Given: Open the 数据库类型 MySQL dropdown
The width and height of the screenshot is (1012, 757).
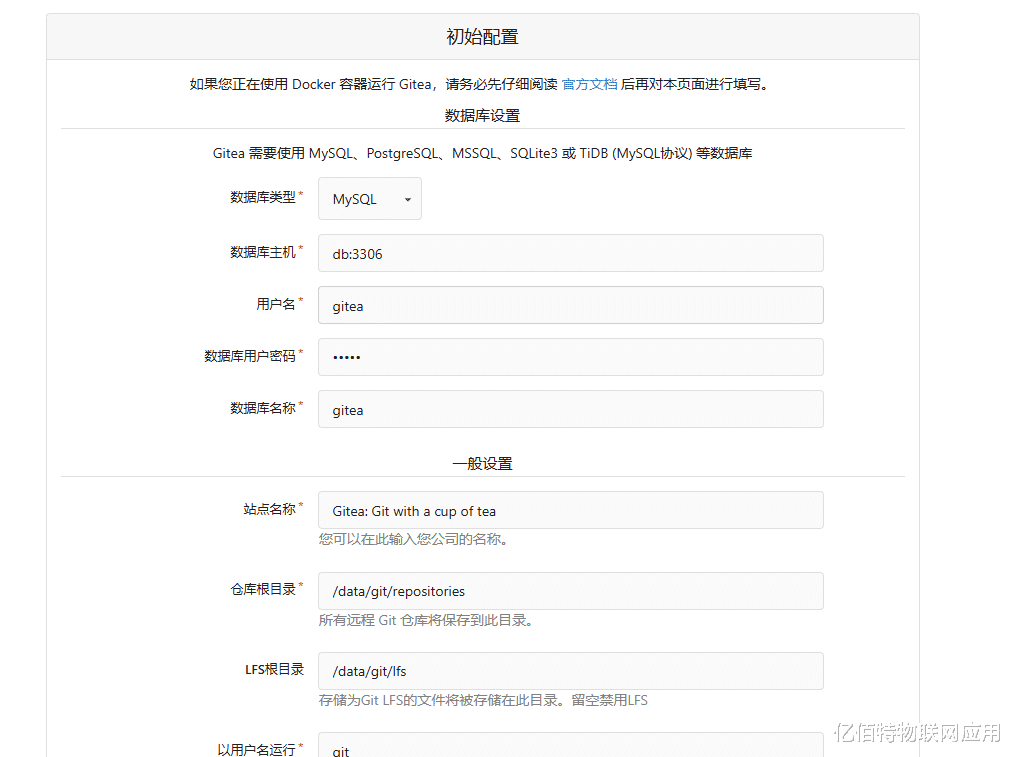Looking at the screenshot, I should coord(370,199).
